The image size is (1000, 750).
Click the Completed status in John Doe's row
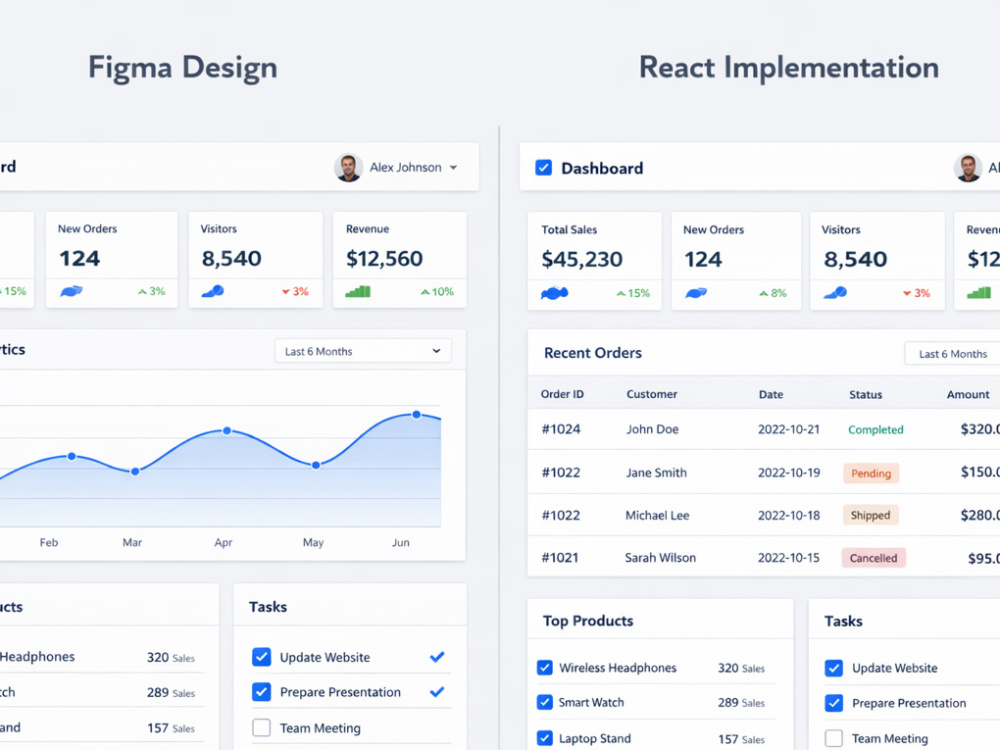click(x=876, y=430)
